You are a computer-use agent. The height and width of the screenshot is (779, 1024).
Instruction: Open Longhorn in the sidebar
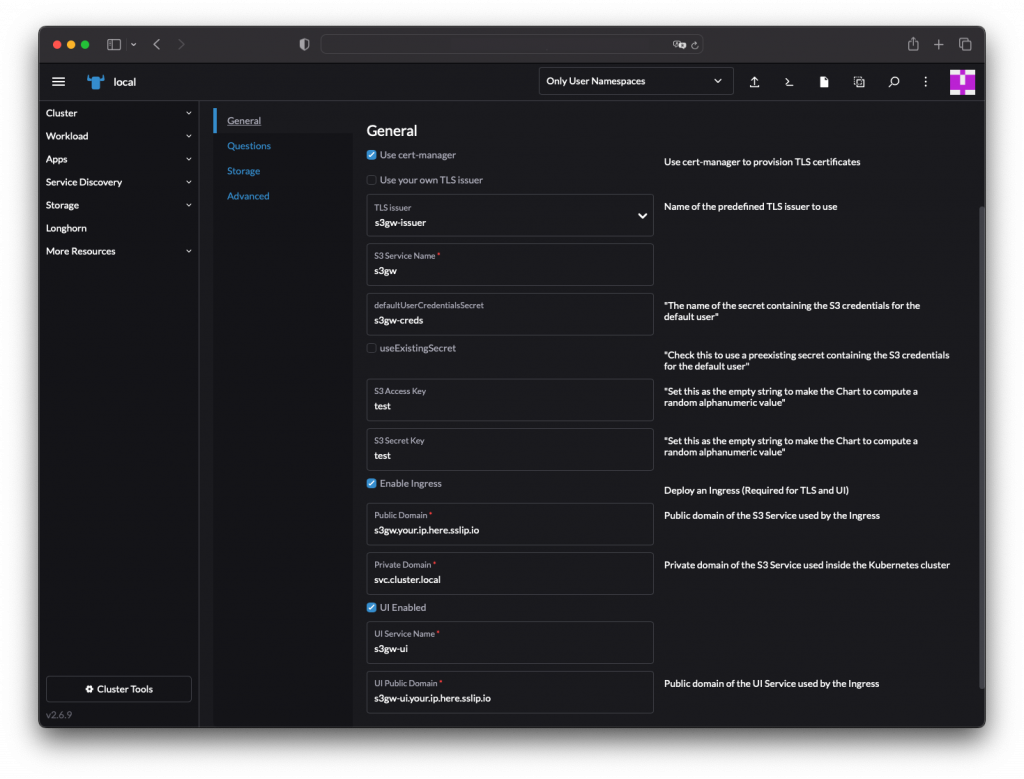(66, 228)
